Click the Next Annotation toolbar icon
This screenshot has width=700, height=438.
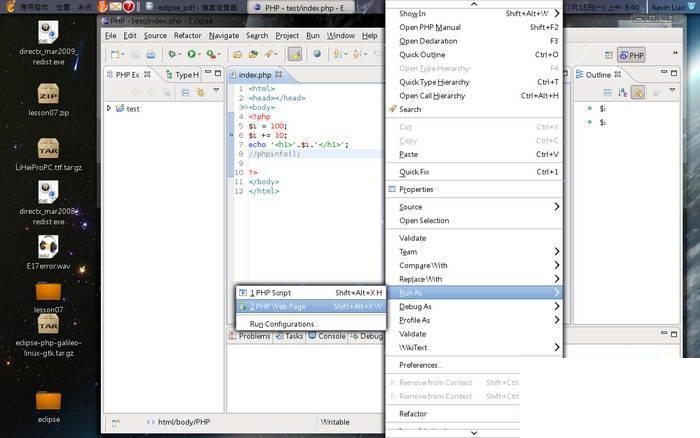(337, 54)
